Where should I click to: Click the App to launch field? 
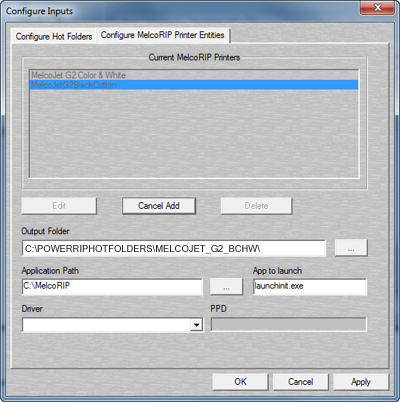(x=310, y=287)
